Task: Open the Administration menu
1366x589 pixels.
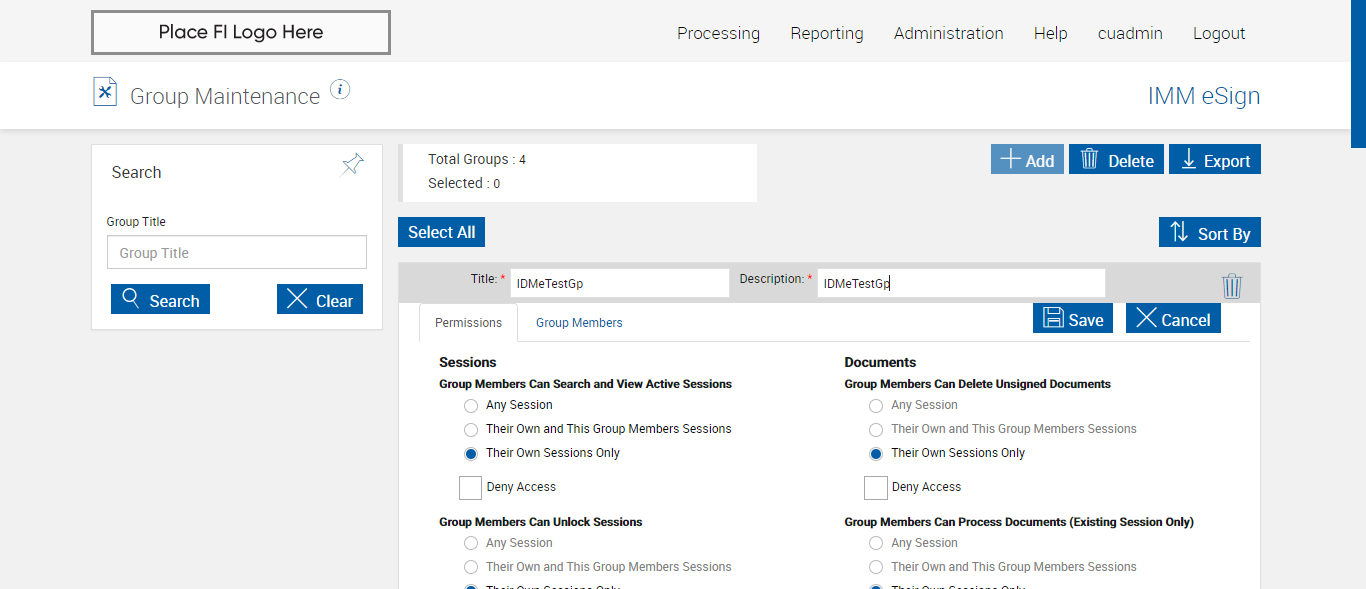Action: point(948,33)
